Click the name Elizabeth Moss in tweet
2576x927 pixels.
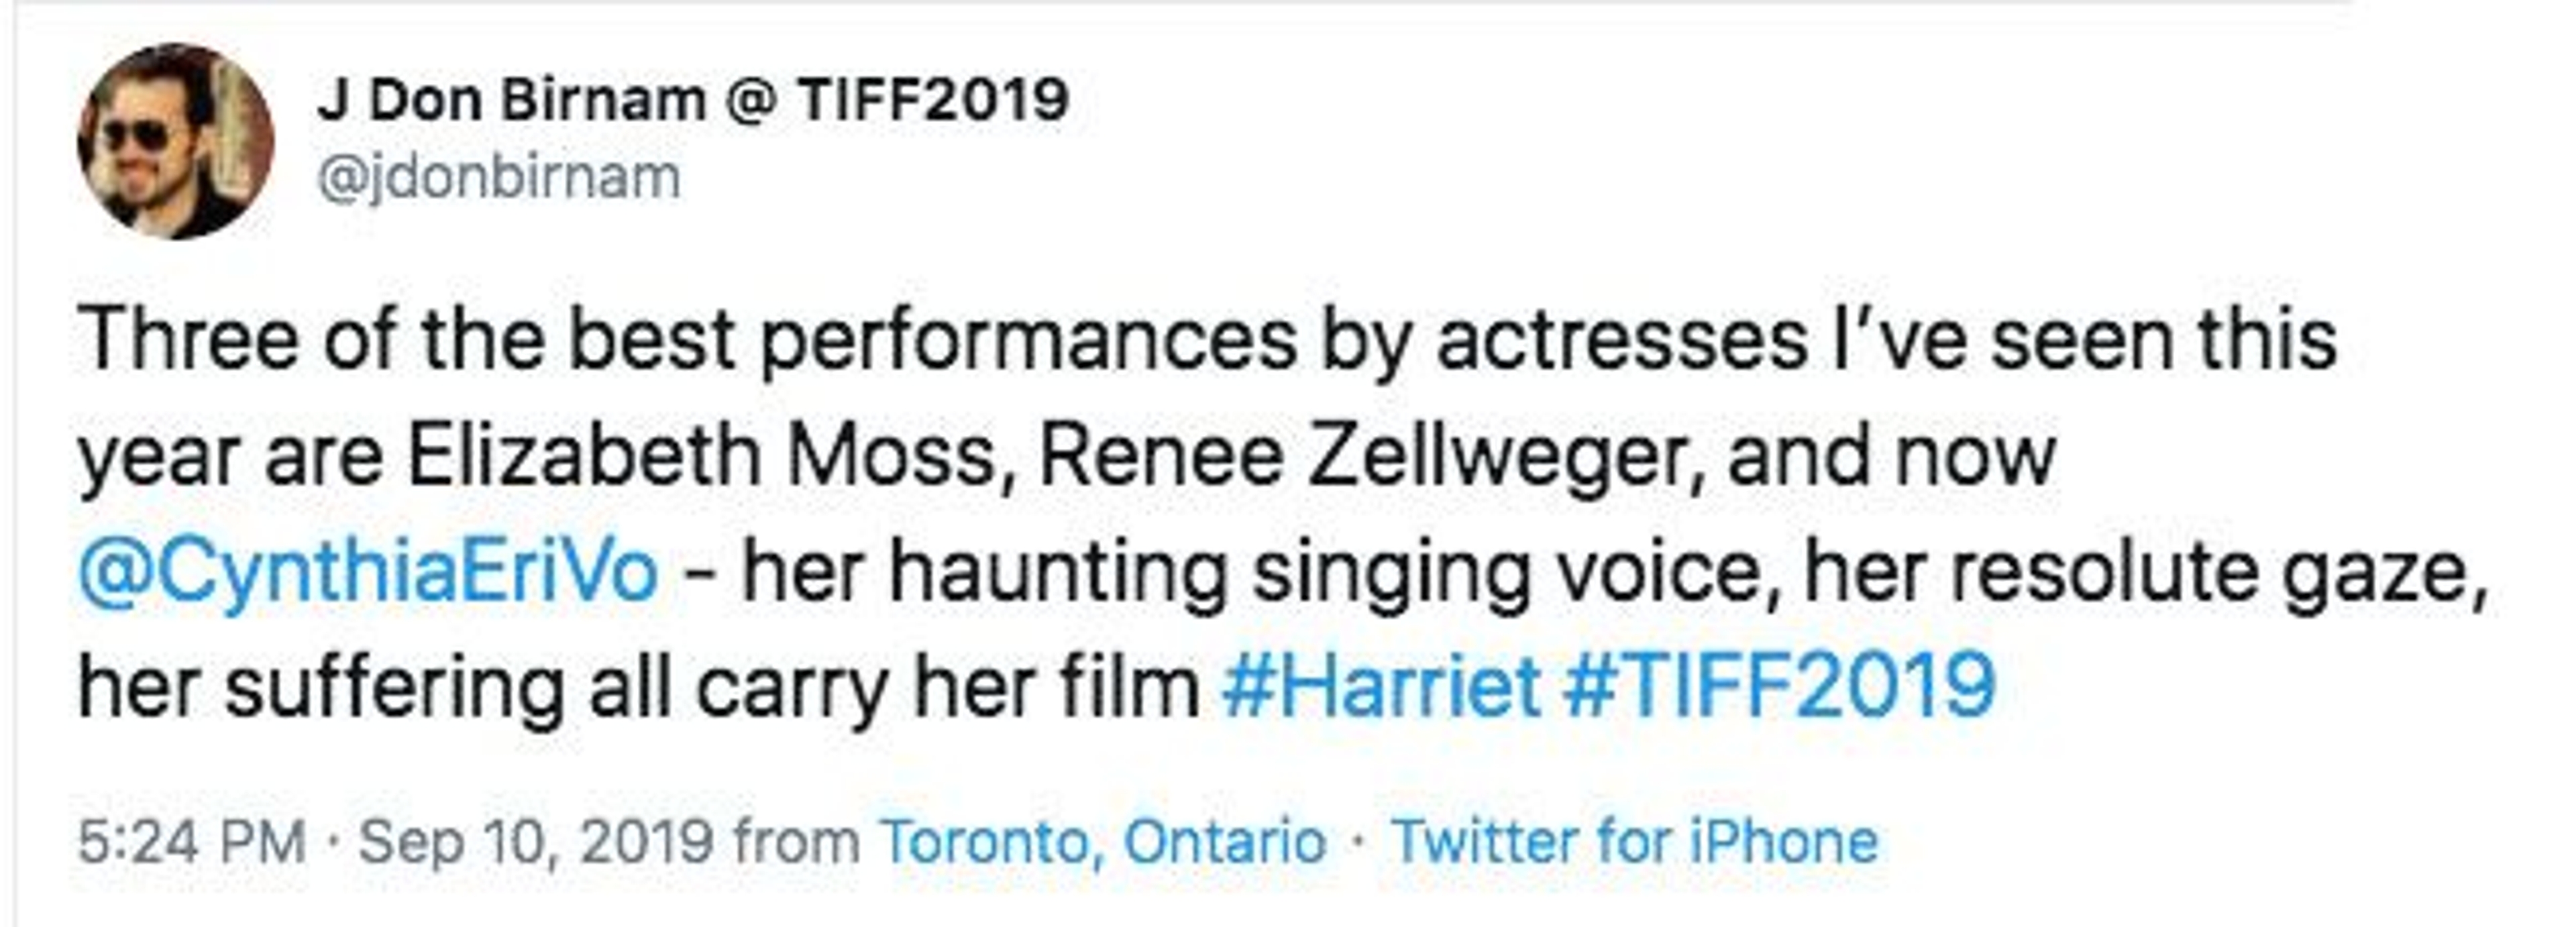point(702,457)
